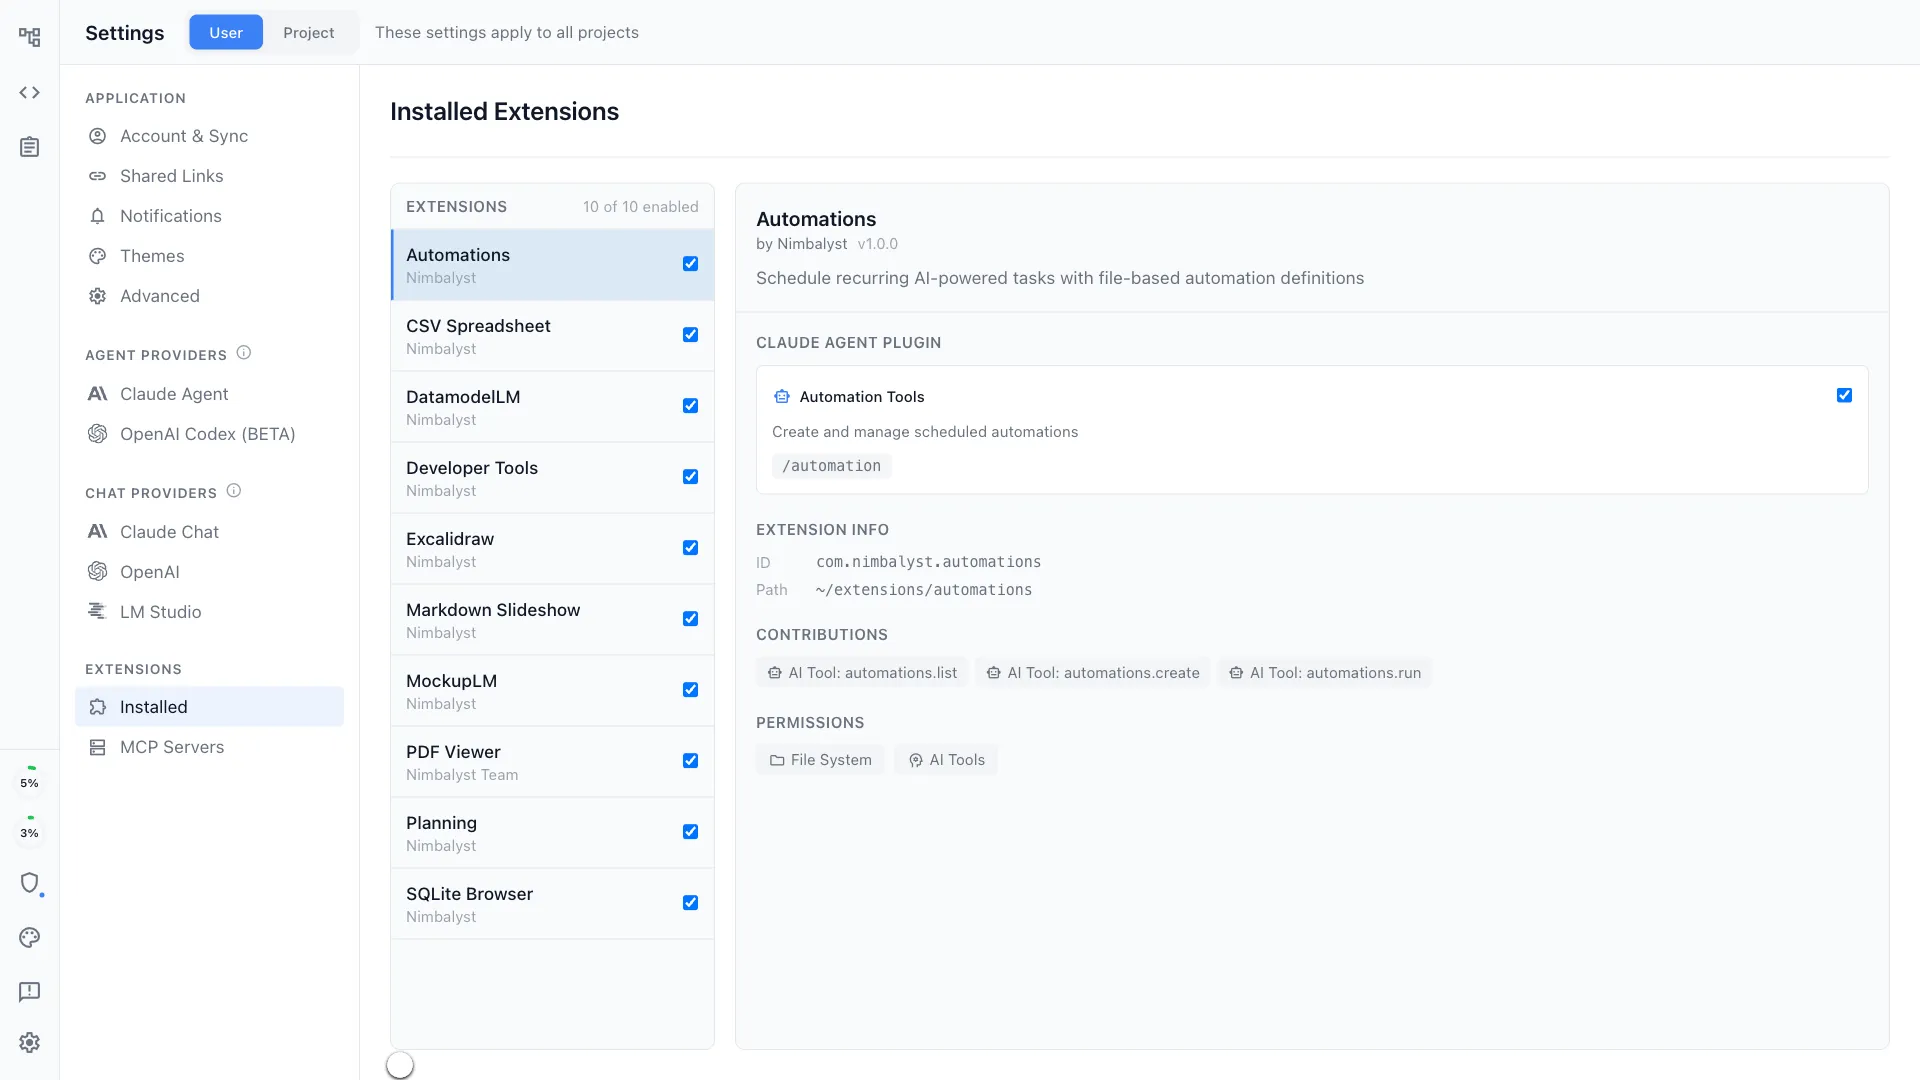
Task: Open MCP Servers settings
Action: coord(172,746)
